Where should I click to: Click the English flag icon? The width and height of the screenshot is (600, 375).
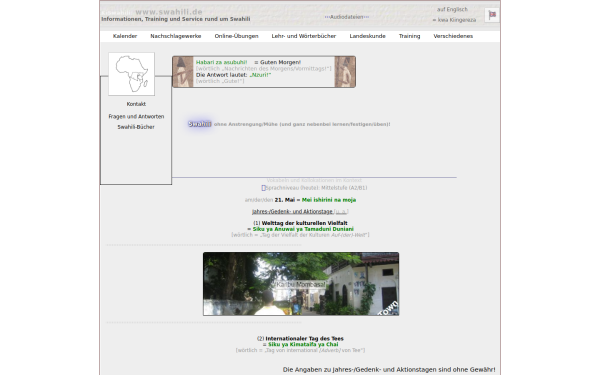492,15
